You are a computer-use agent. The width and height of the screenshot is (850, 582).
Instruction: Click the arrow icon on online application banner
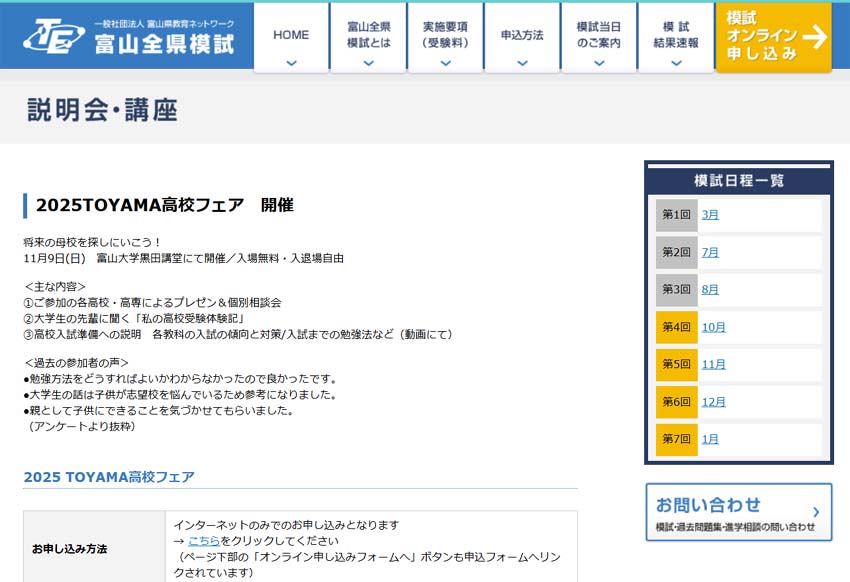[x=815, y=37]
